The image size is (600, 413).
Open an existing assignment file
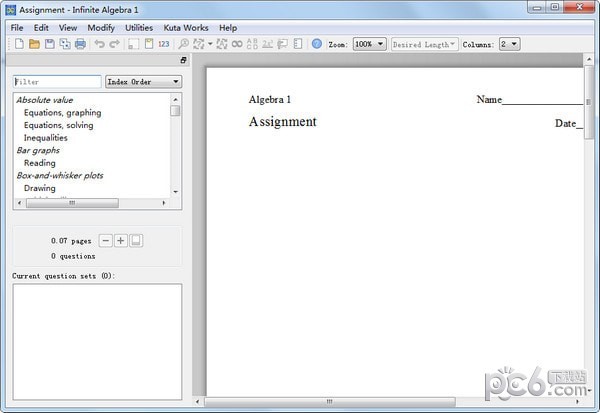point(34,44)
